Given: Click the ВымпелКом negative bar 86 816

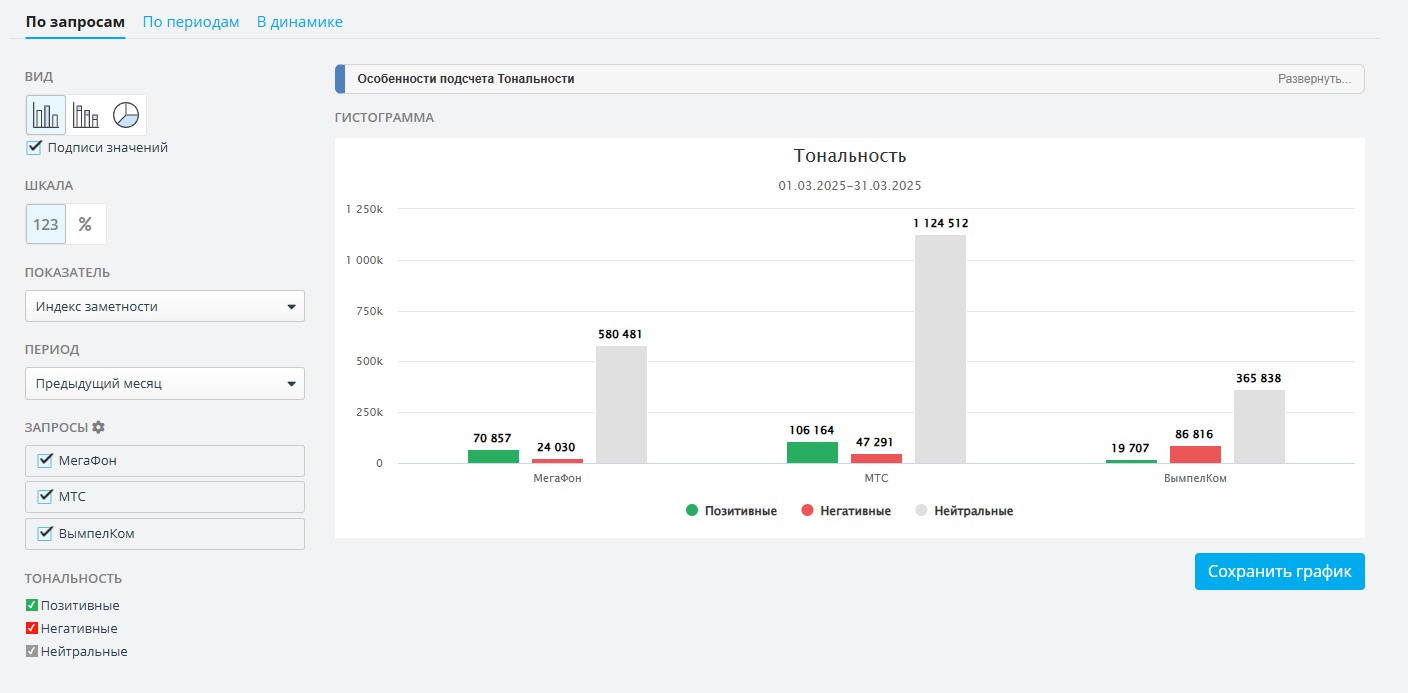Looking at the screenshot, I should click(x=1195, y=454).
